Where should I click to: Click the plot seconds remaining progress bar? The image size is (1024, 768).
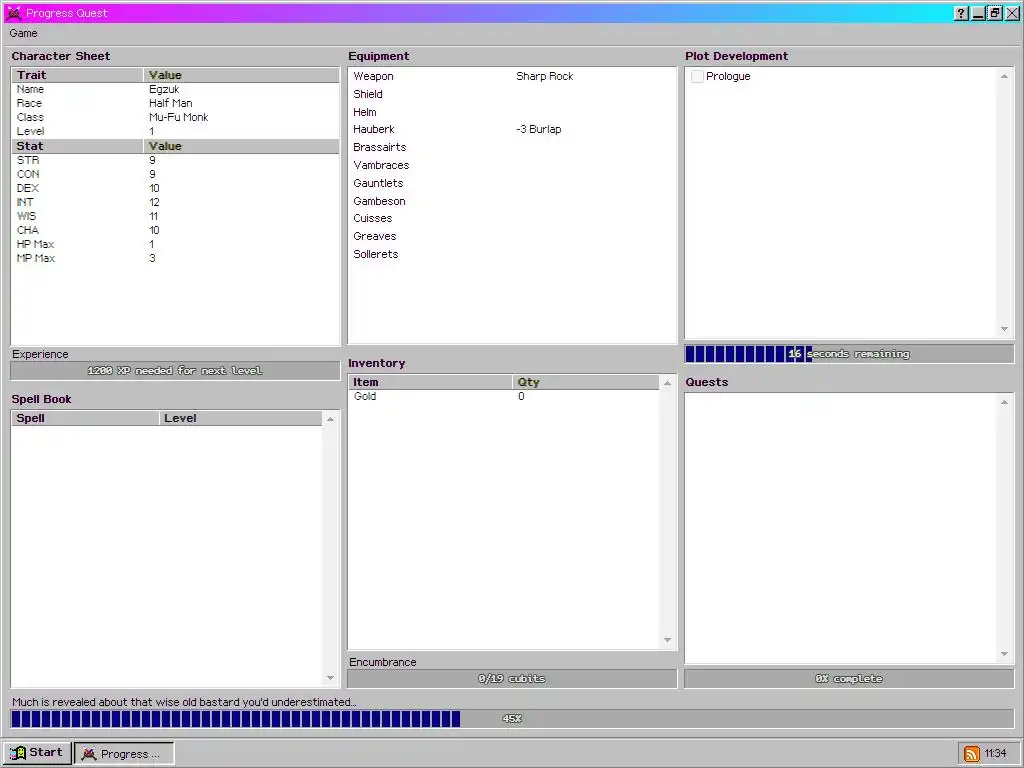tap(849, 354)
